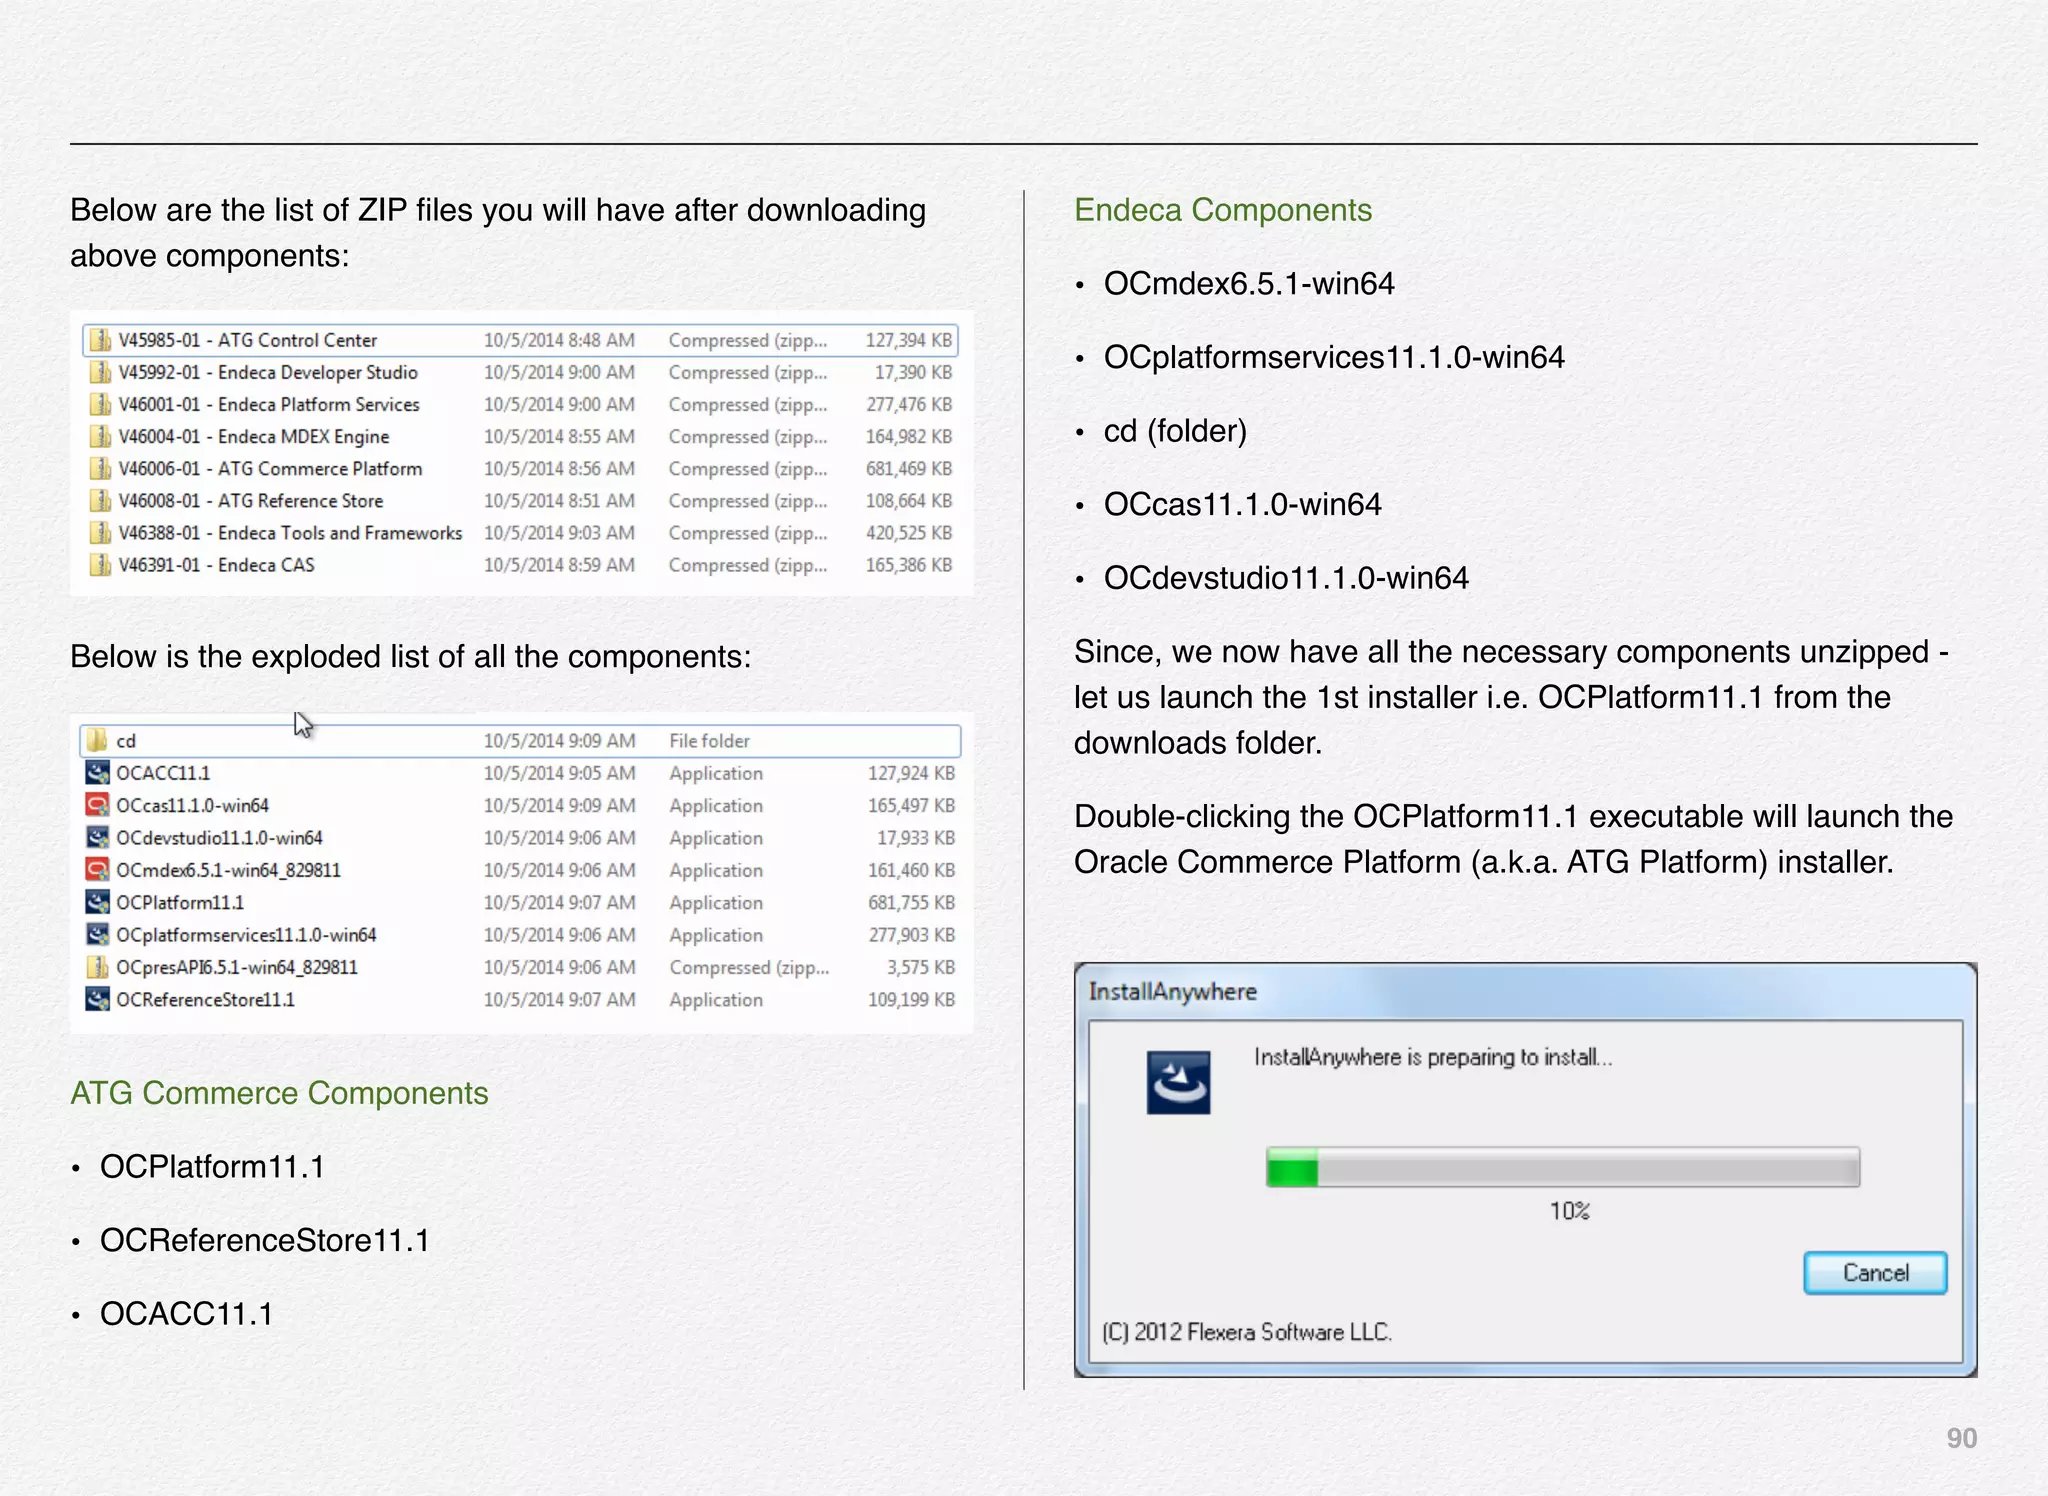Click the zip icon for Endeca Platform Services

click(x=100, y=405)
